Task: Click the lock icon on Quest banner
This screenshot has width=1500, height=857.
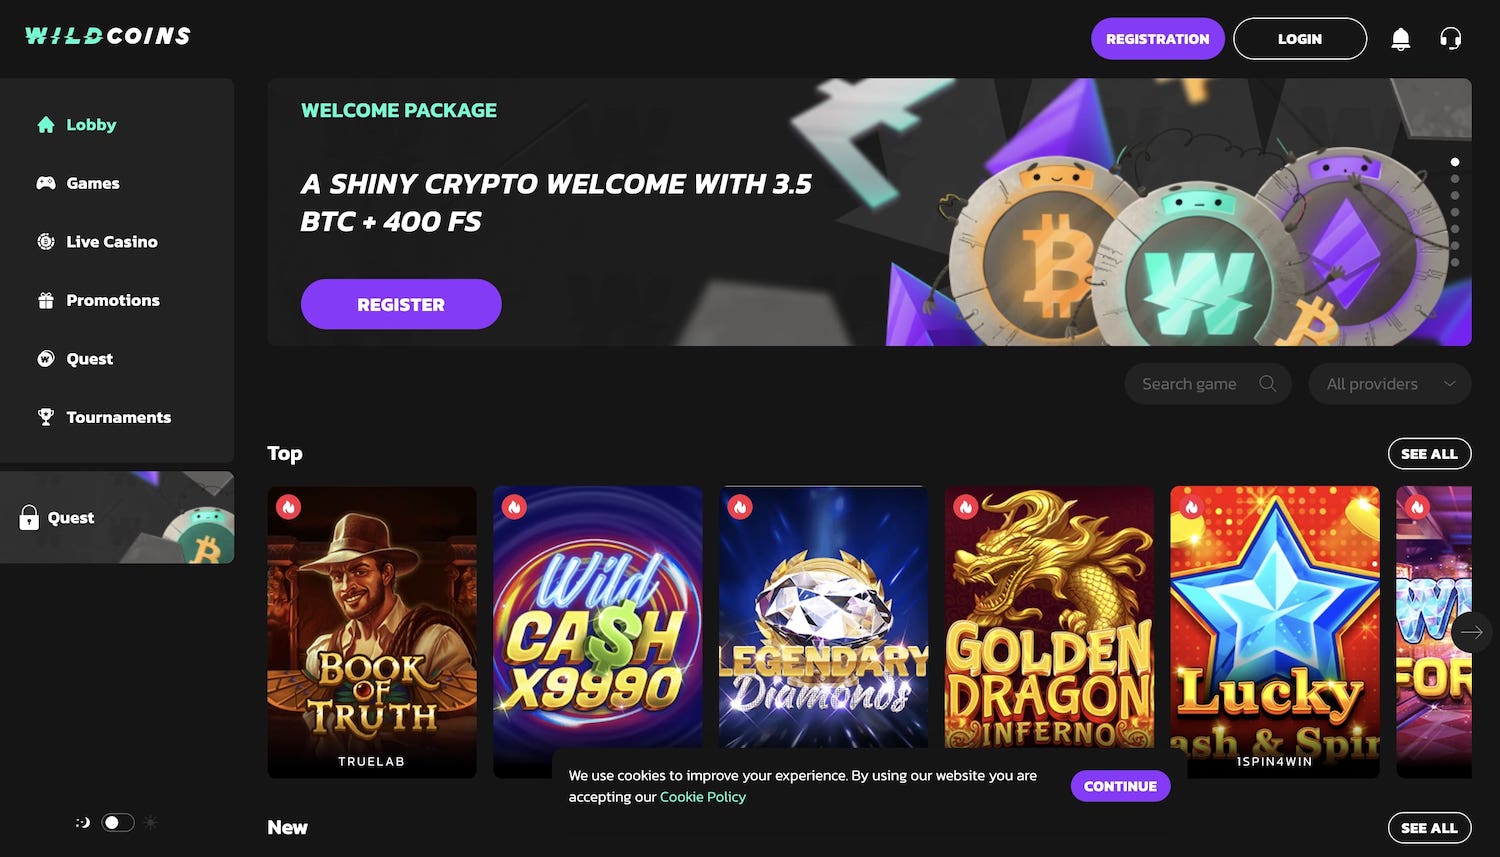Action: [x=29, y=517]
